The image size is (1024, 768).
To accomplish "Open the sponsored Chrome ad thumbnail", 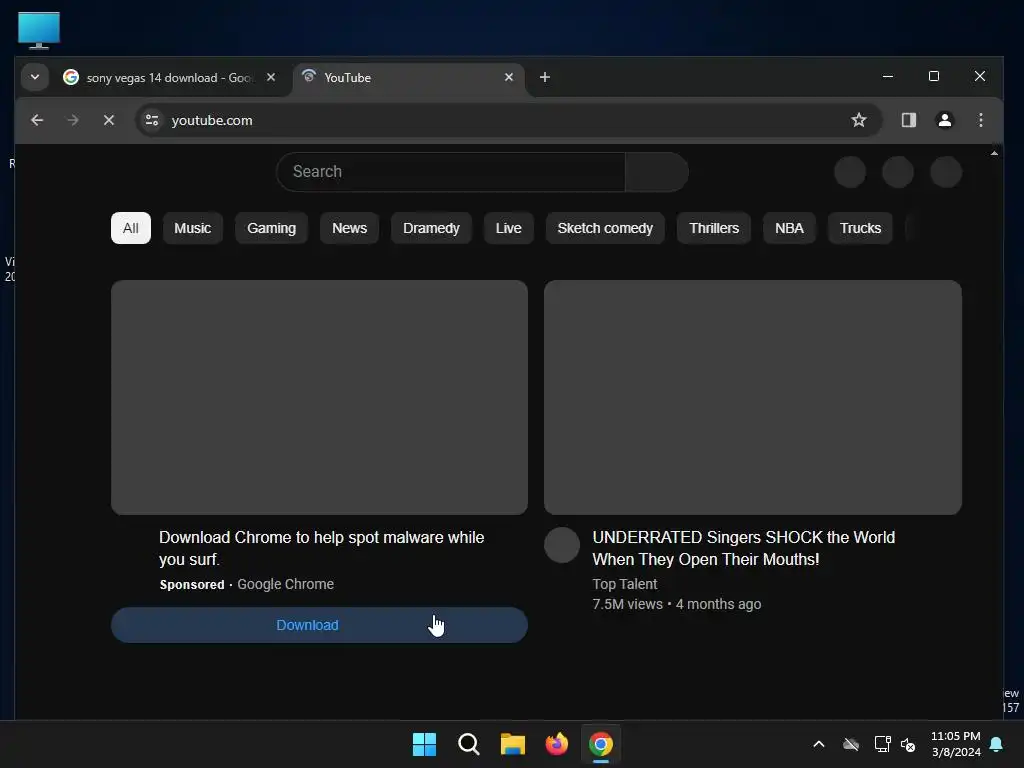I will (x=319, y=397).
